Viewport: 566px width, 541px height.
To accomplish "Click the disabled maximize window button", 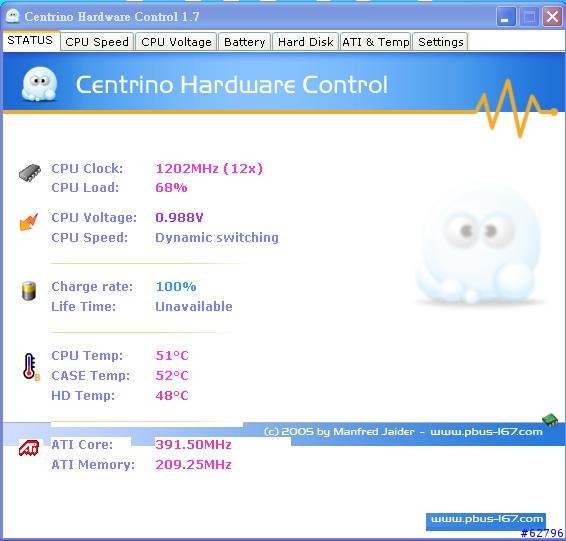I will click(x=529, y=17).
